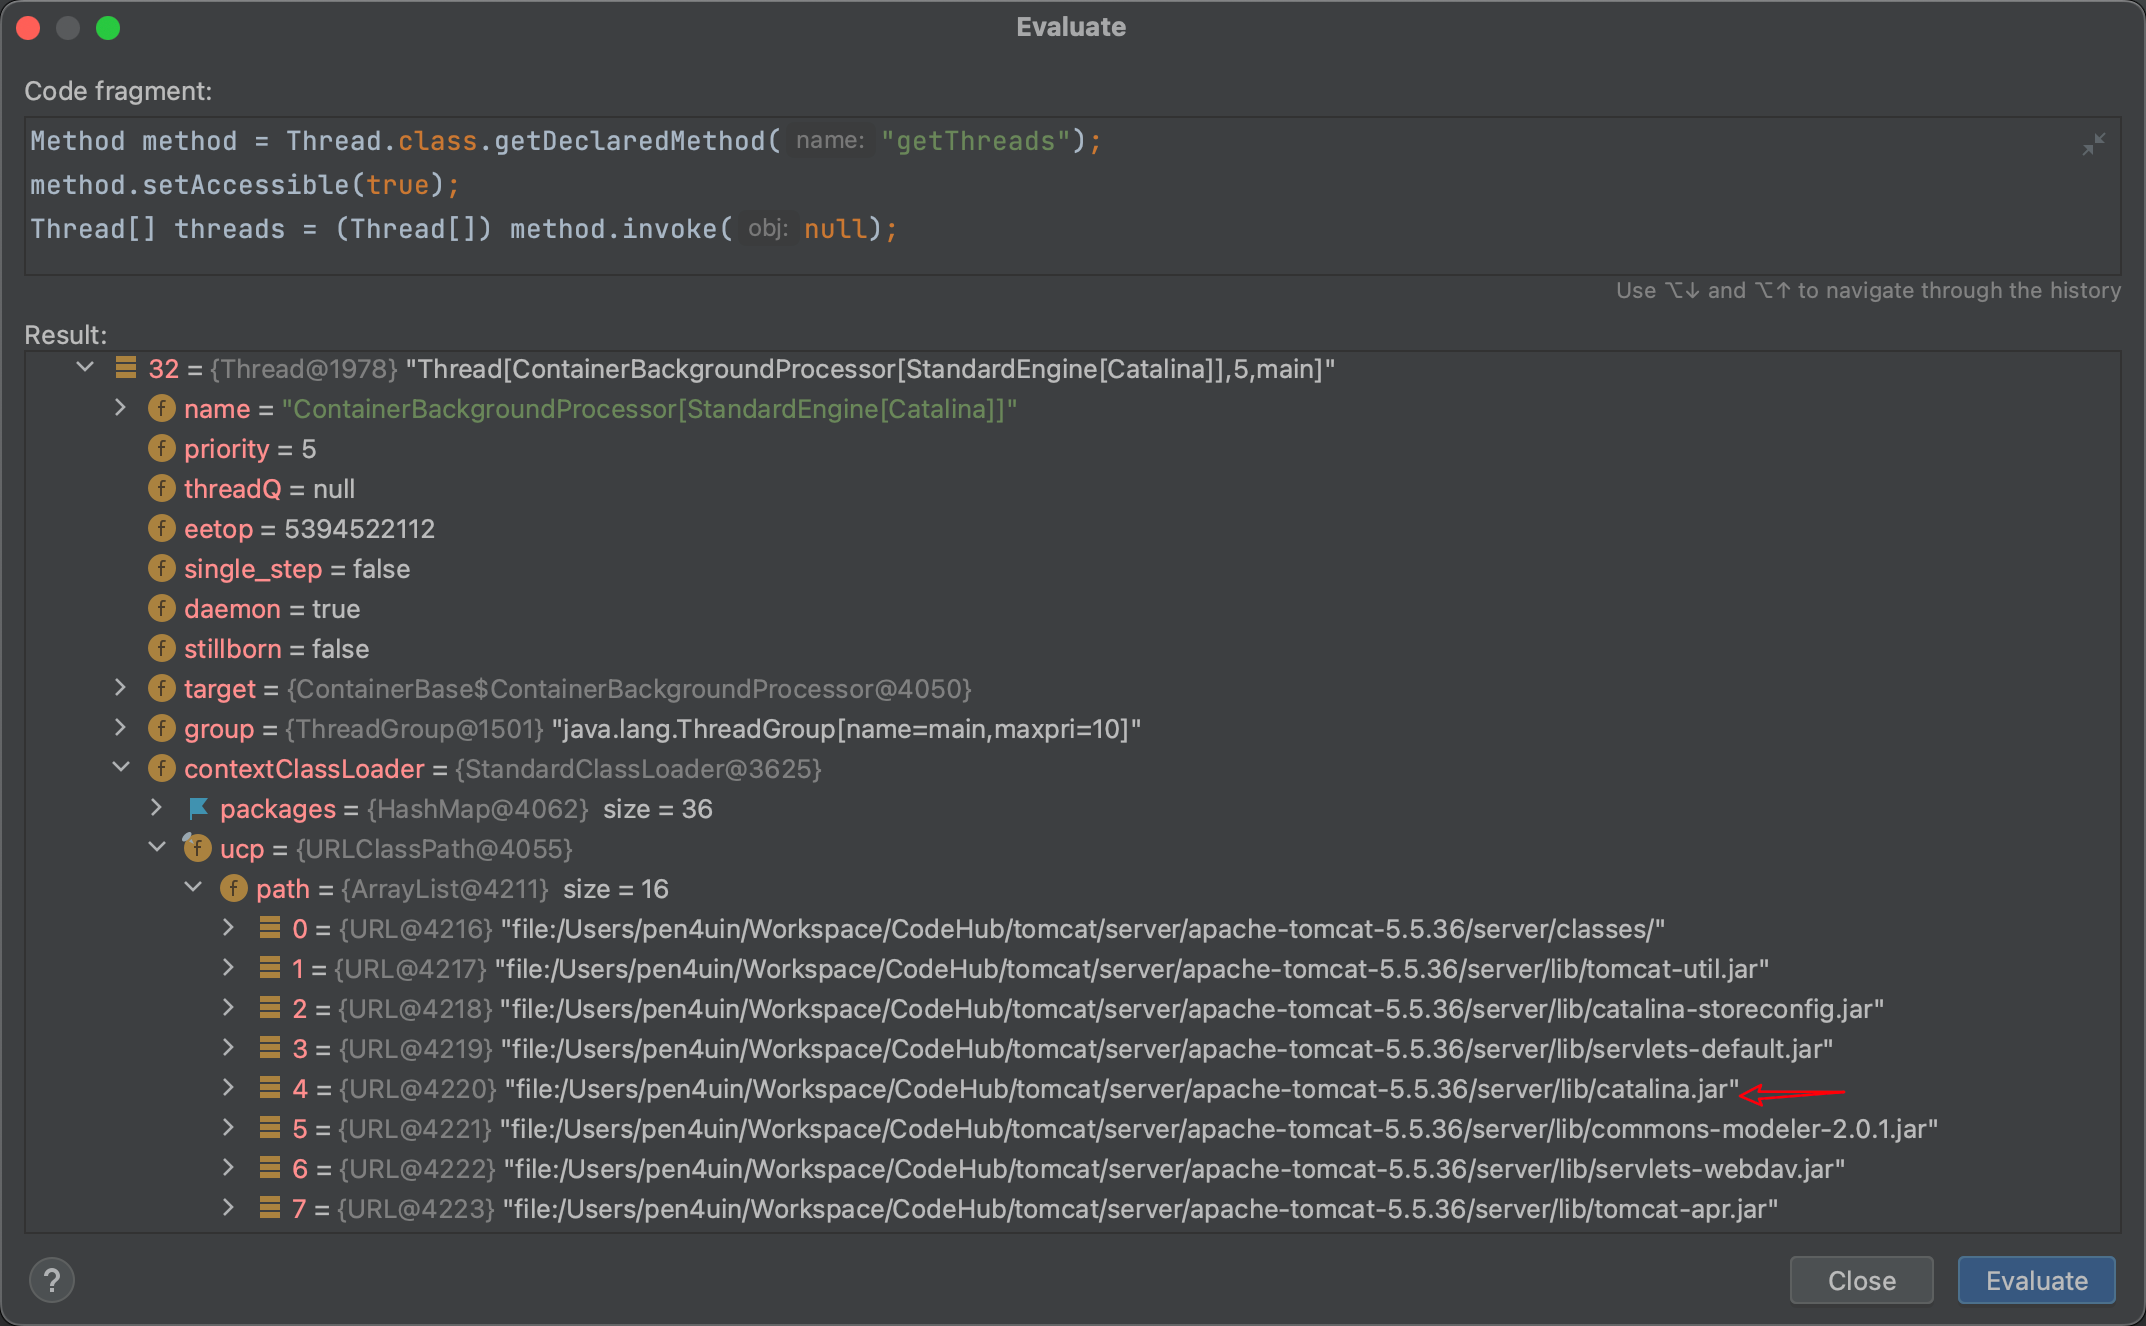Select the single_step = false row
Viewport: 2146px width, 1326px height.
click(1072, 568)
